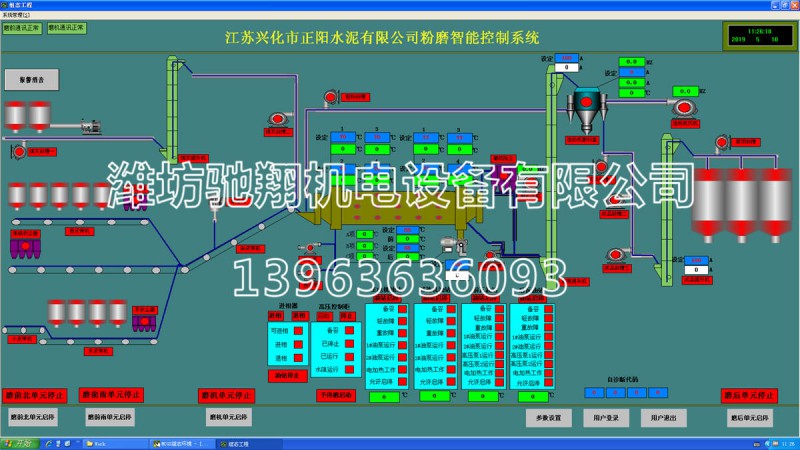Click the grey 磨机单元启停 button
This screenshot has width=800, height=450.
point(229,417)
